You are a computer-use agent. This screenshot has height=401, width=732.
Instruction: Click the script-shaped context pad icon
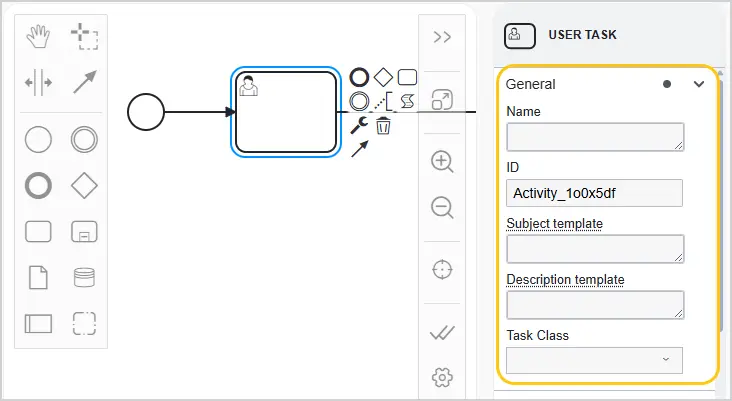coord(407,101)
